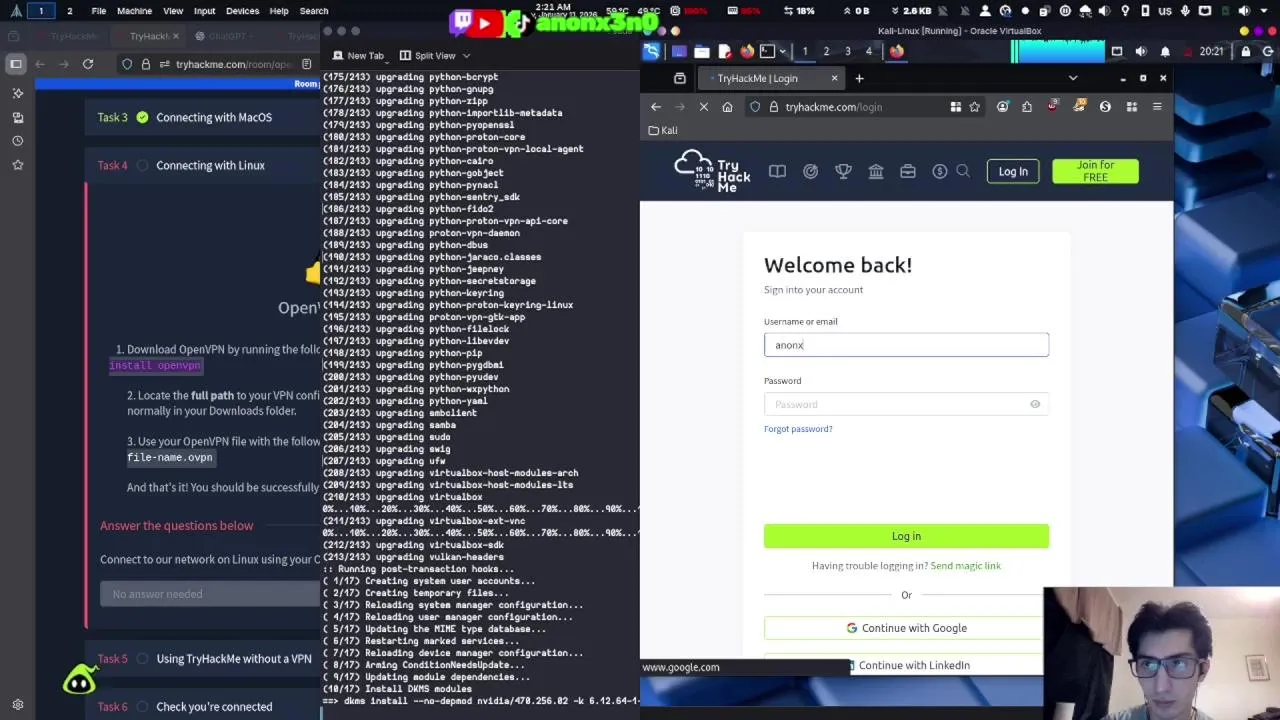Open a New Tab in the terminal

(358, 56)
